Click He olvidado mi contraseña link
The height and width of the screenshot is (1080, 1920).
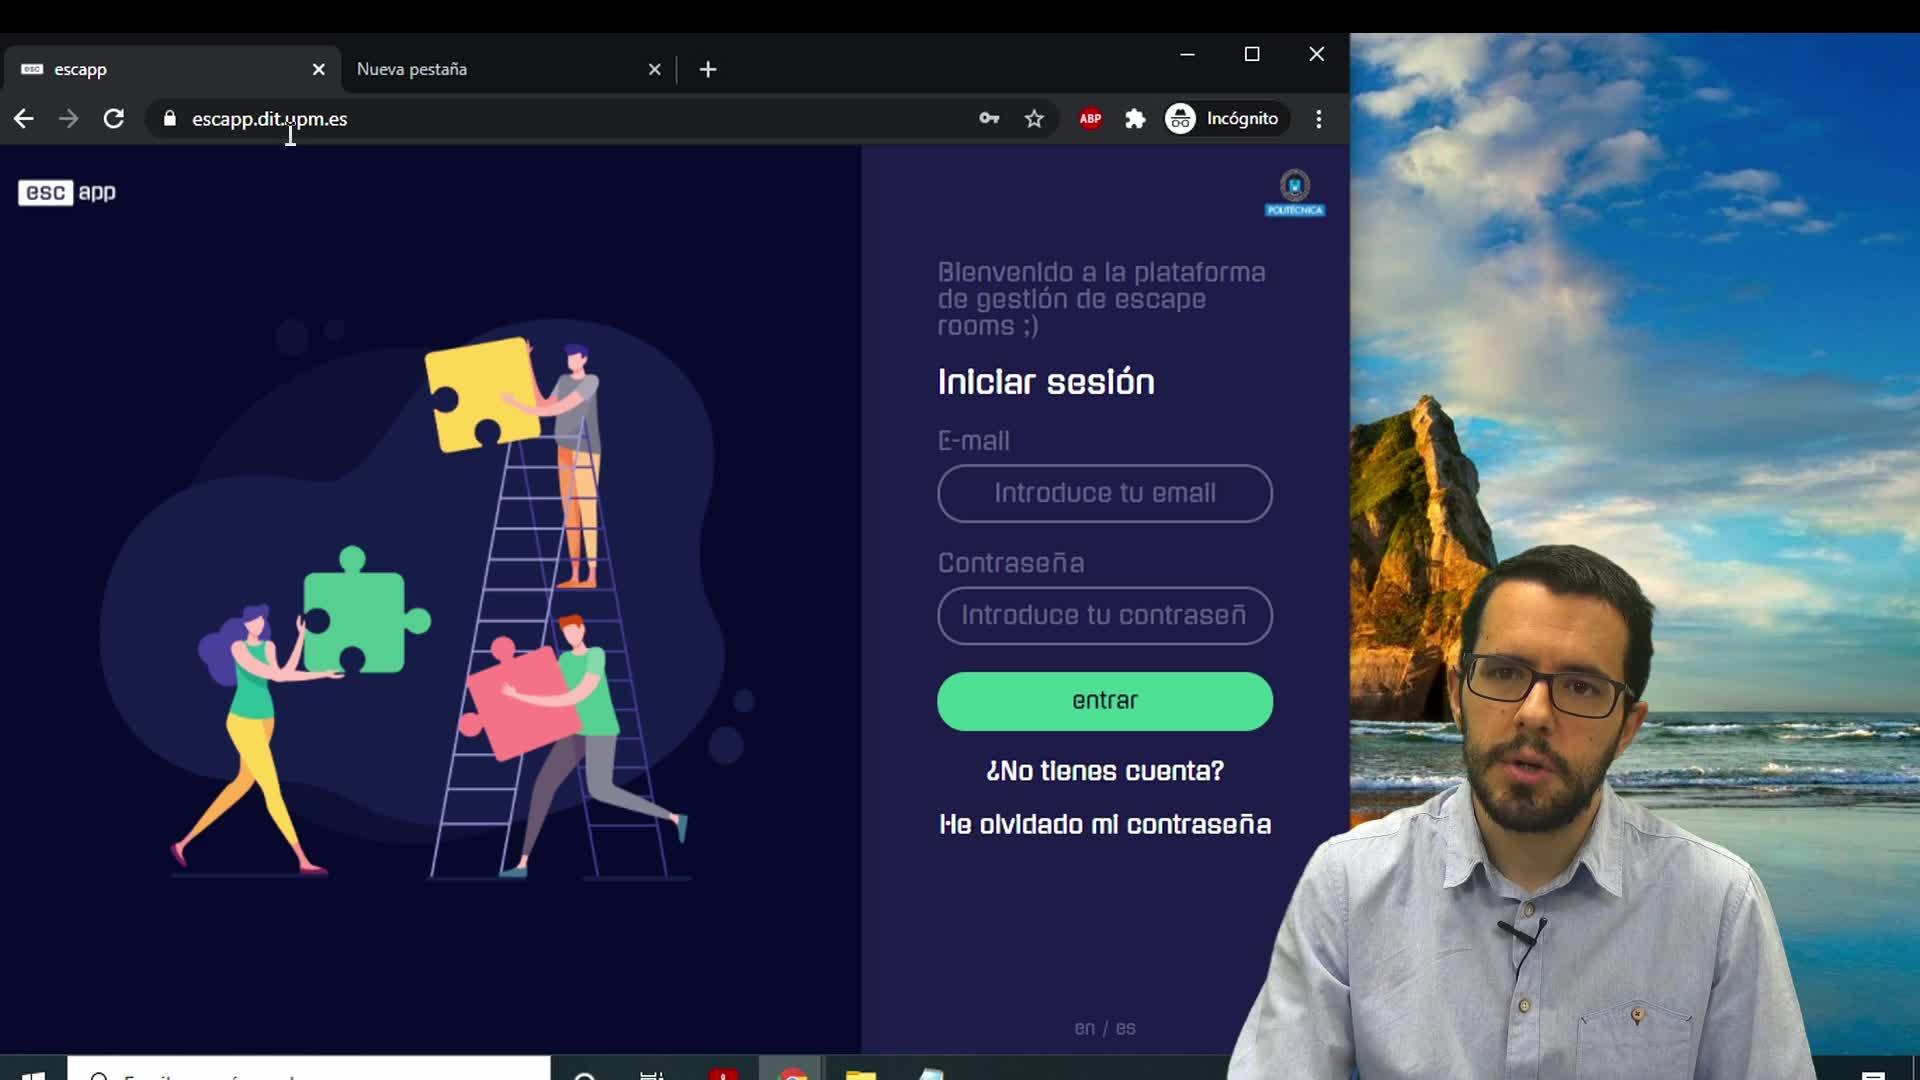1104,824
